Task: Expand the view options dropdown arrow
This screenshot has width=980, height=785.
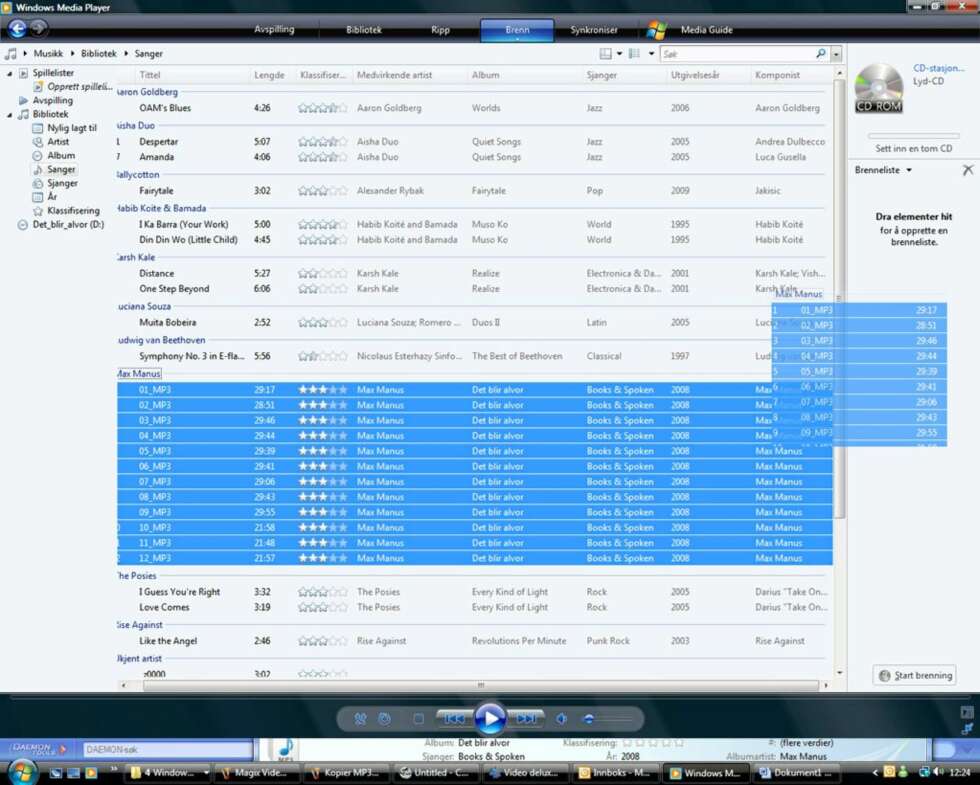Action: pos(651,54)
